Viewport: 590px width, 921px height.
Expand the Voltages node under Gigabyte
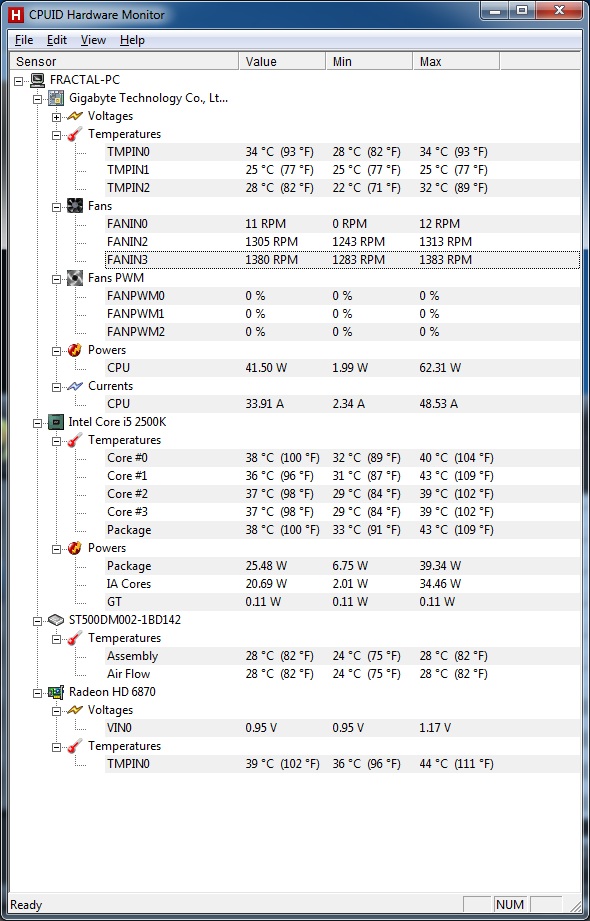56,117
